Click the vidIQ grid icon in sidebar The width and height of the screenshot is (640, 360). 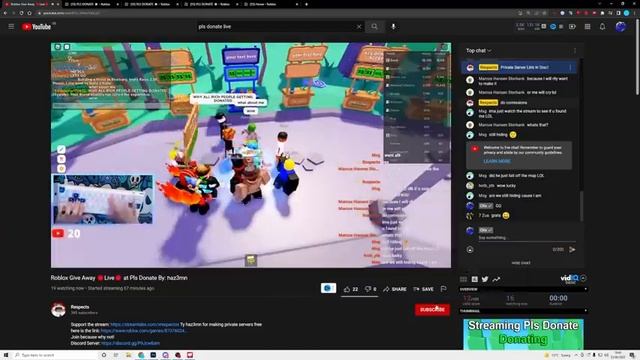[x=463, y=279]
